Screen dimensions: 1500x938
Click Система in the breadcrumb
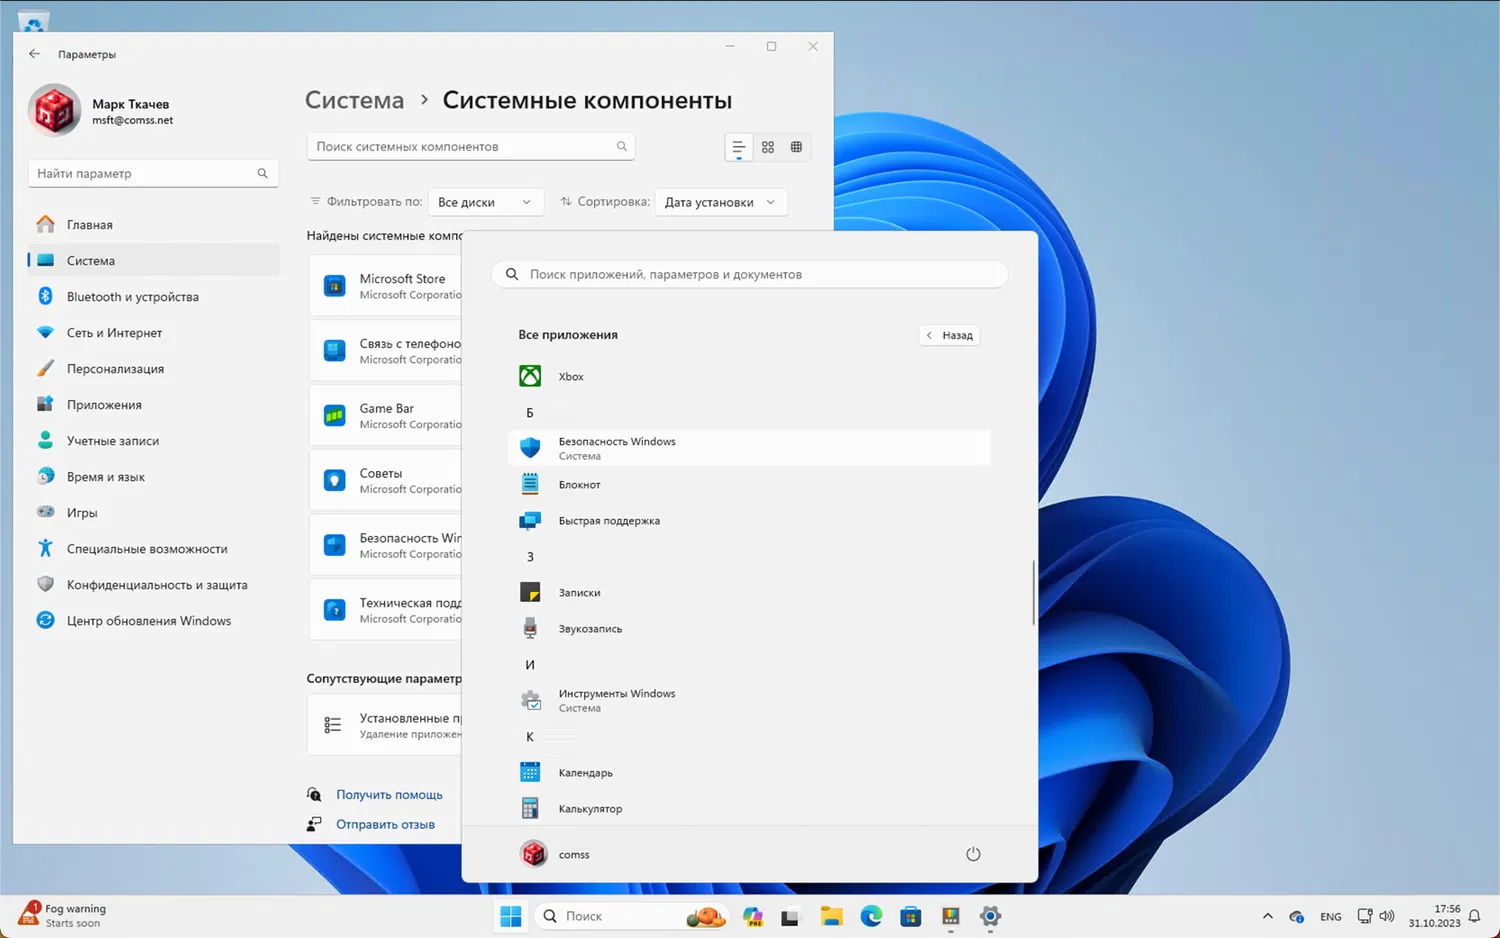[x=354, y=100]
